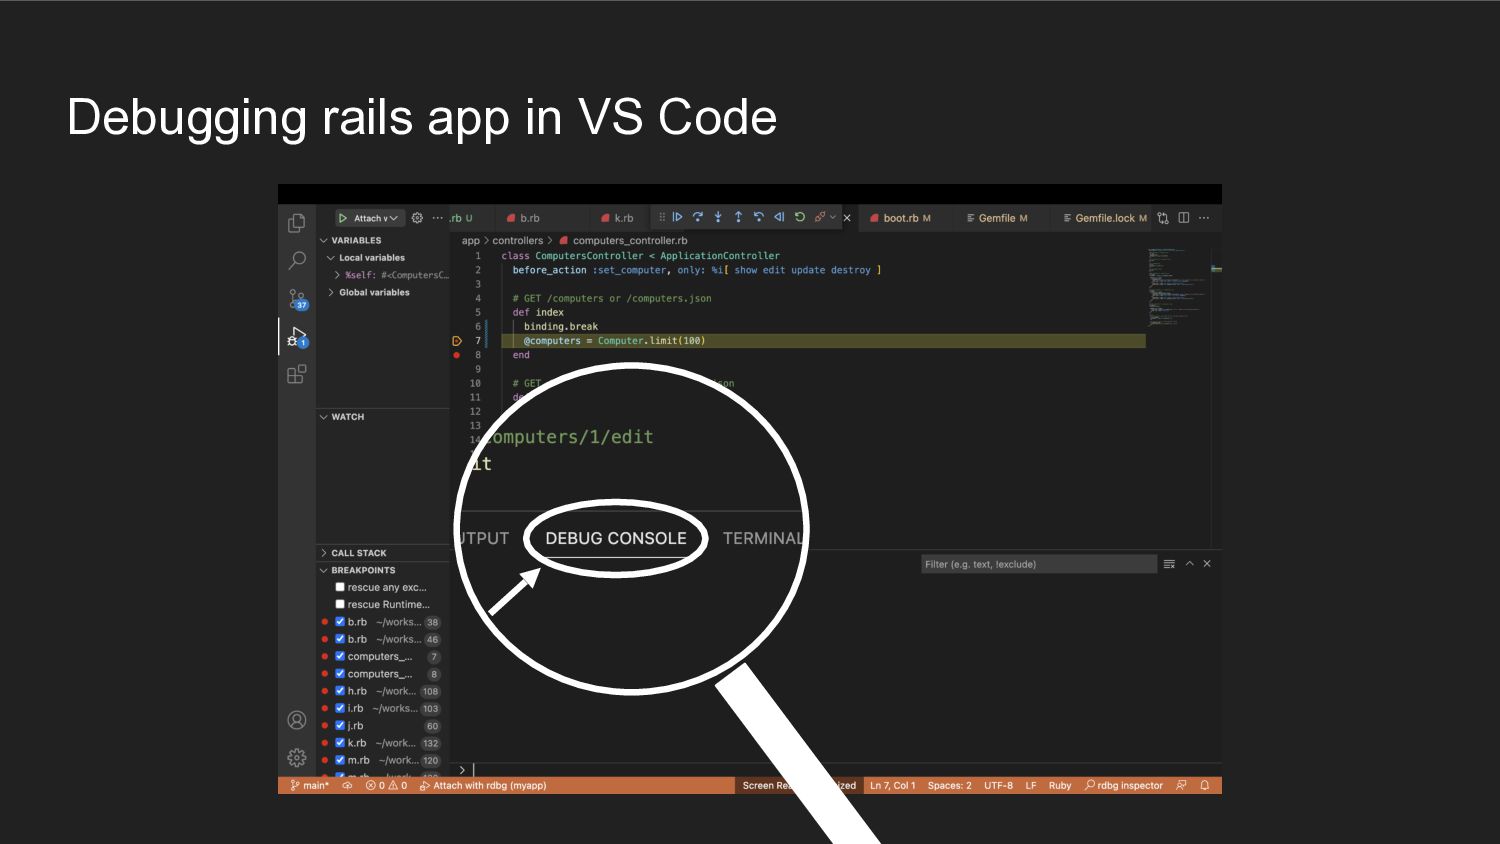Open notifications bell in status bar
The height and width of the screenshot is (844, 1500).
tap(1205, 786)
